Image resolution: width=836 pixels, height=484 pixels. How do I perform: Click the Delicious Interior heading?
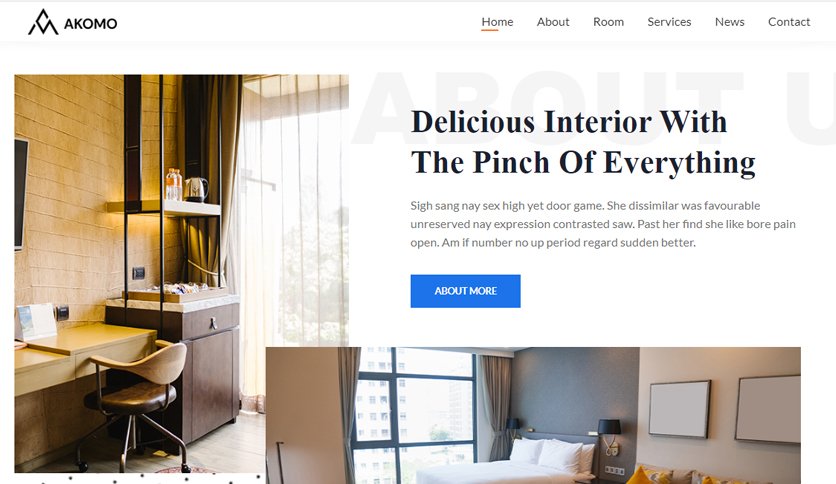click(x=583, y=142)
